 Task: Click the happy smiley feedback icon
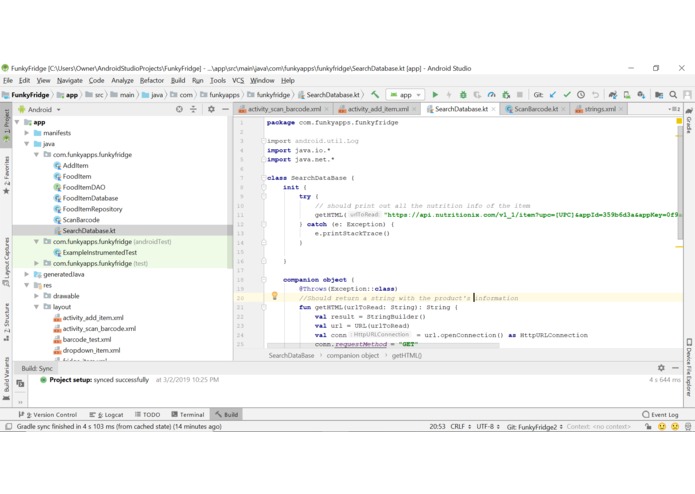pos(662,427)
